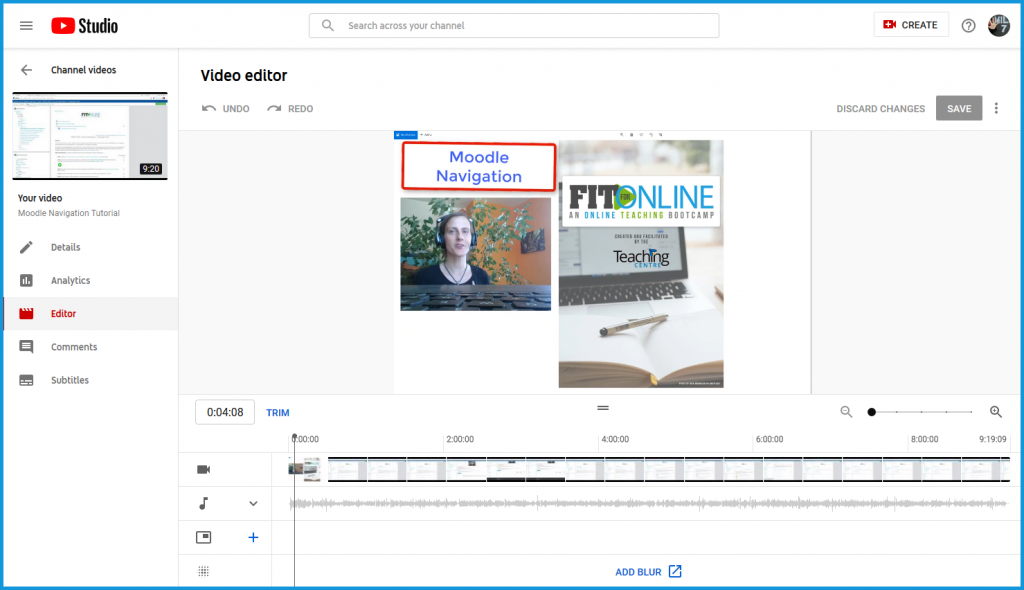Start trimming with TRIM
The width and height of the screenshot is (1024, 590).
point(278,412)
